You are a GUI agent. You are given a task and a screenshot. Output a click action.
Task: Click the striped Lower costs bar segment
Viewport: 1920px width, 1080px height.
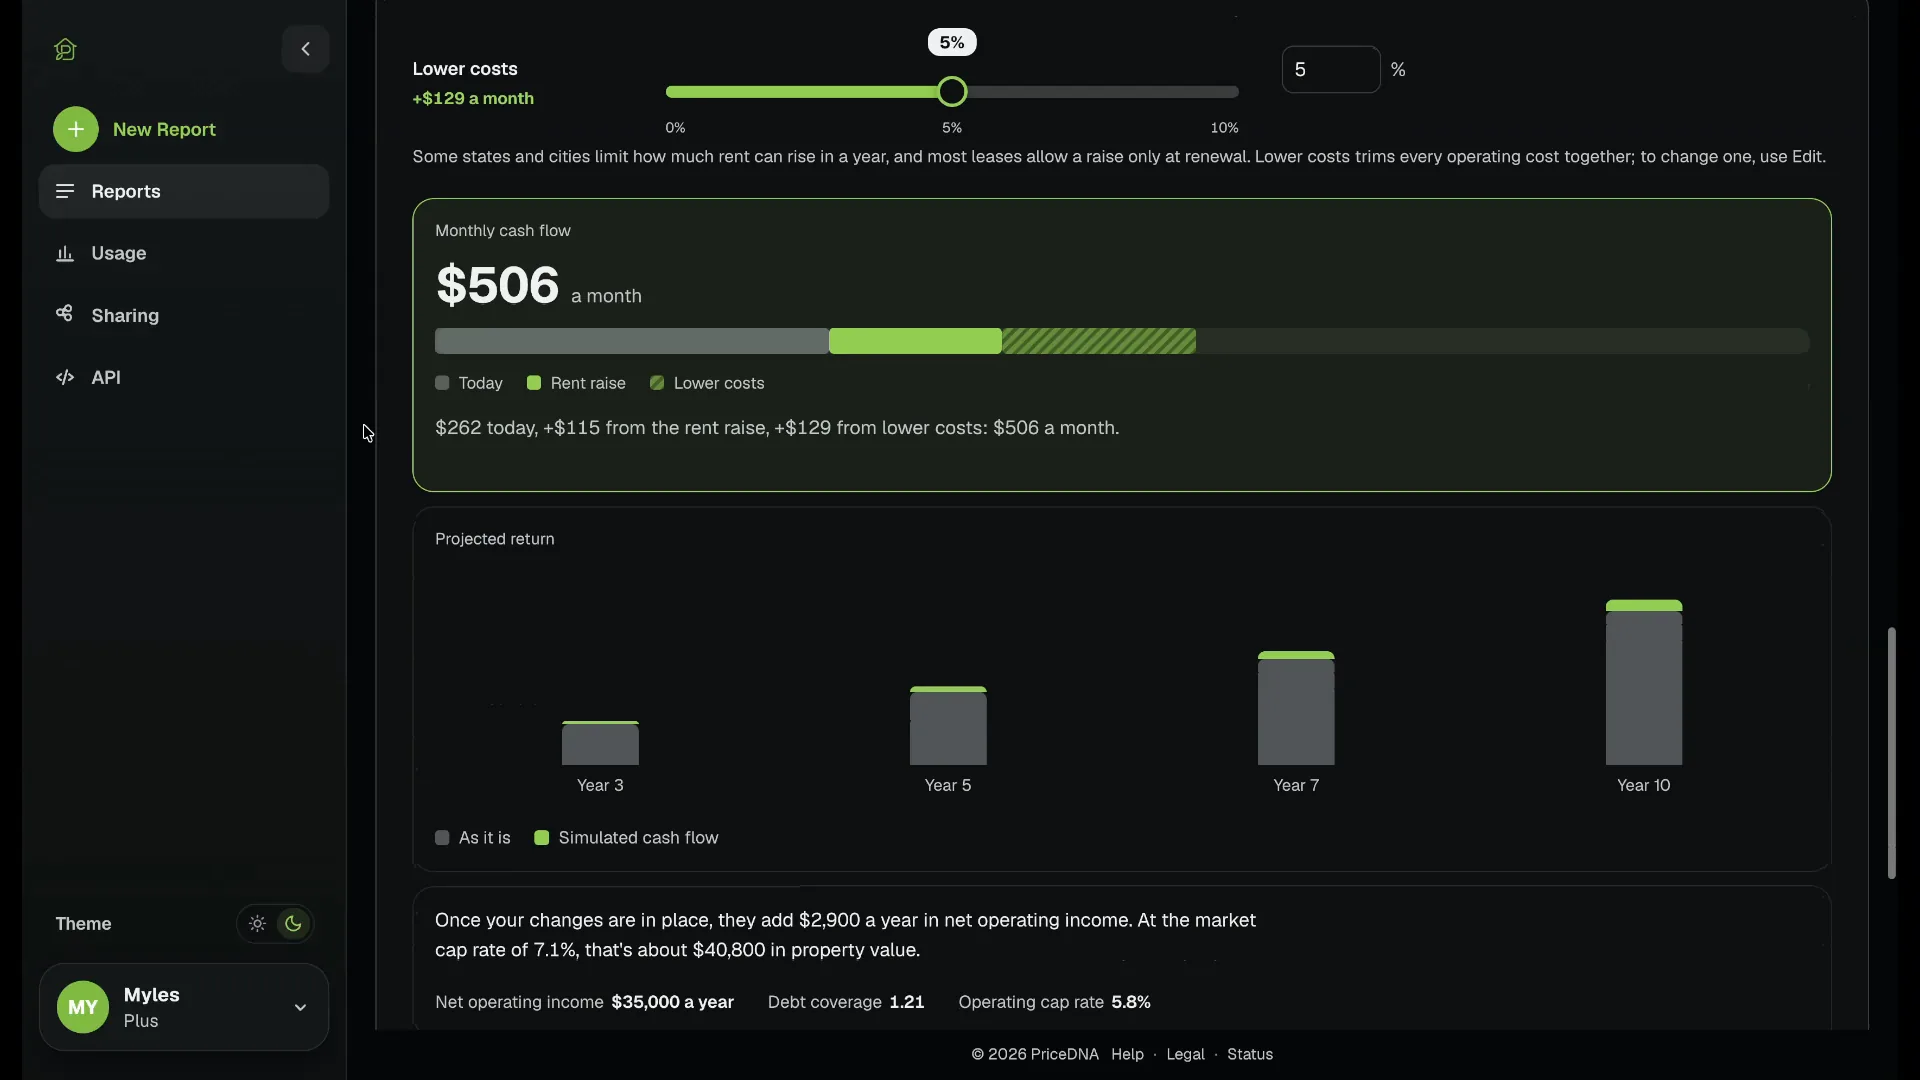pyautogui.click(x=1099, y=341)
